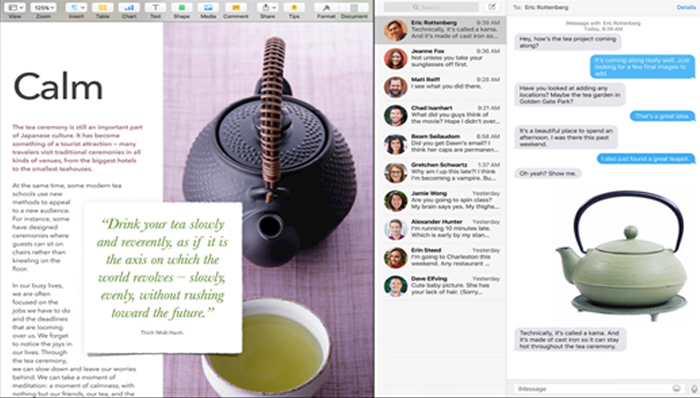700x398 pixels.
Task: Add a Comment via the toolbar icon
Action: pyautogui.click(x=236, y=8)
